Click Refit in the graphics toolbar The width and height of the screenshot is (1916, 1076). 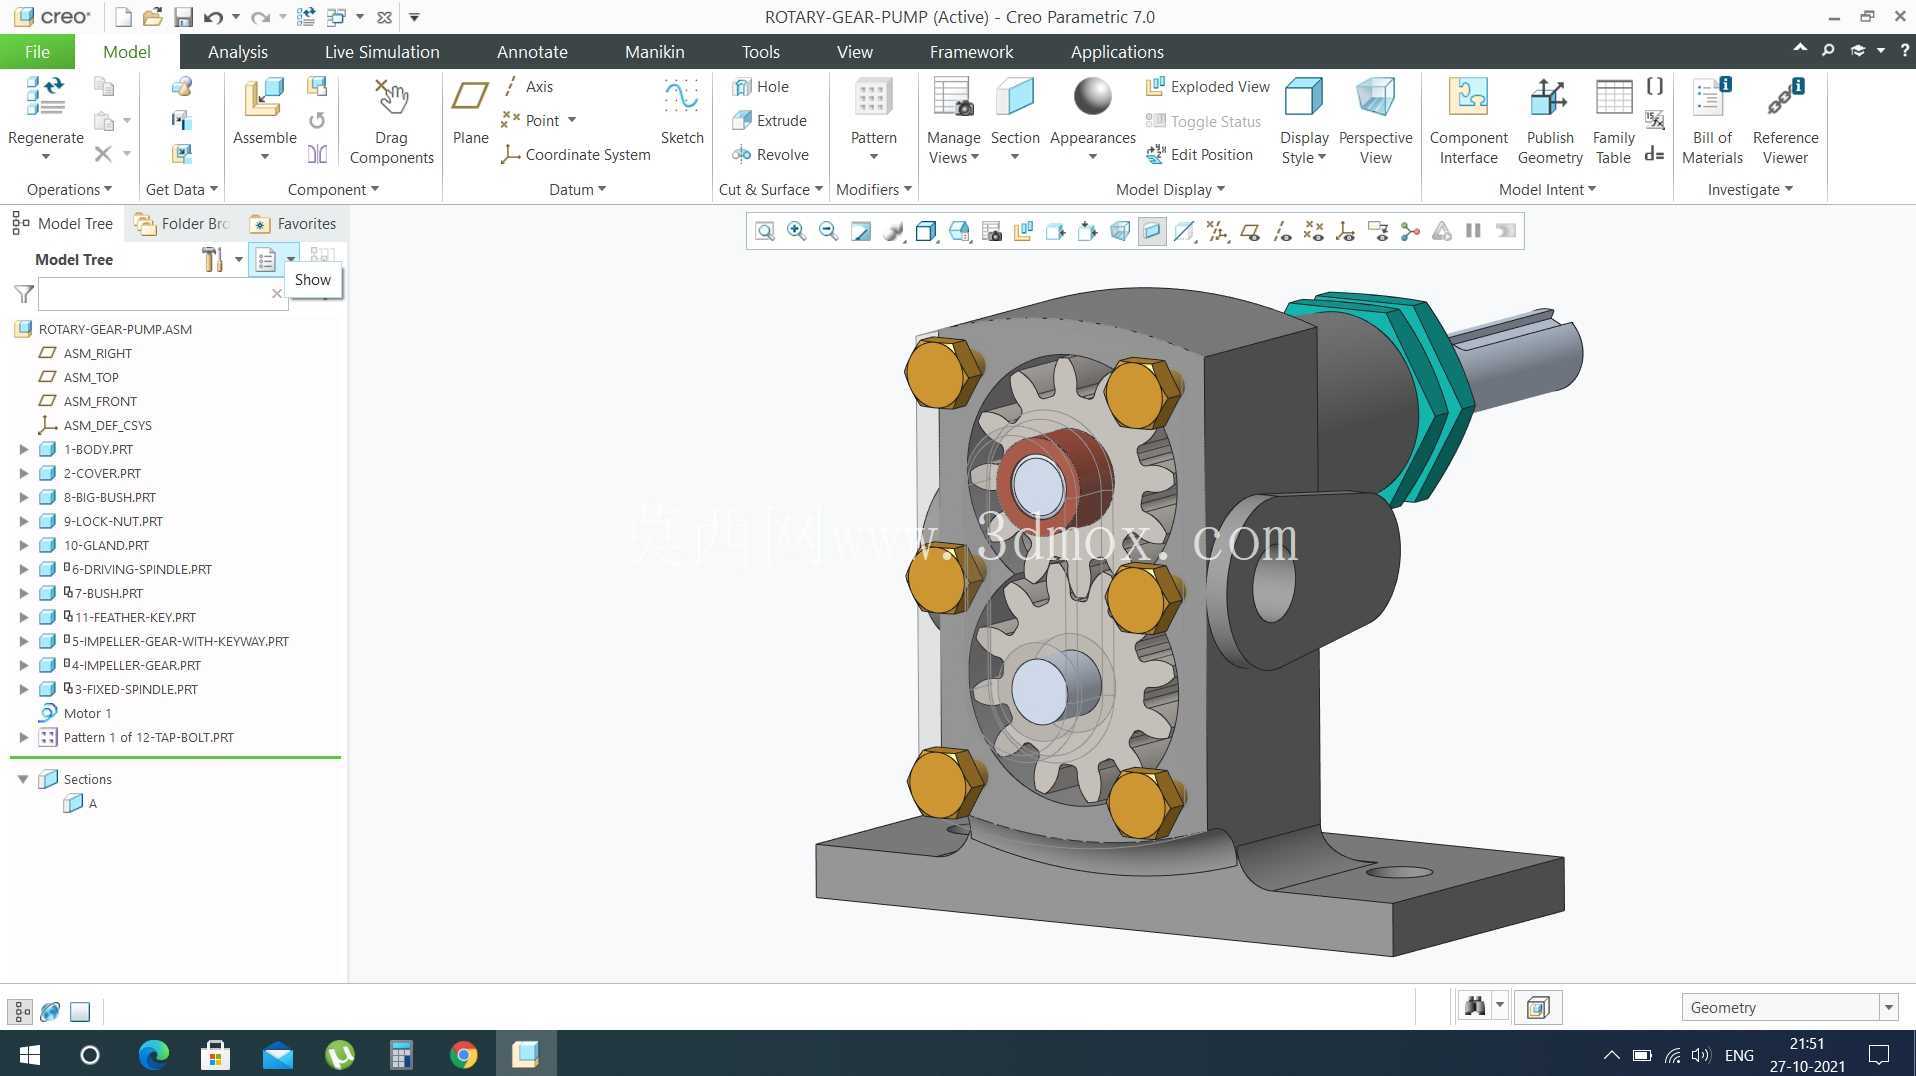(x=765, y=232)
